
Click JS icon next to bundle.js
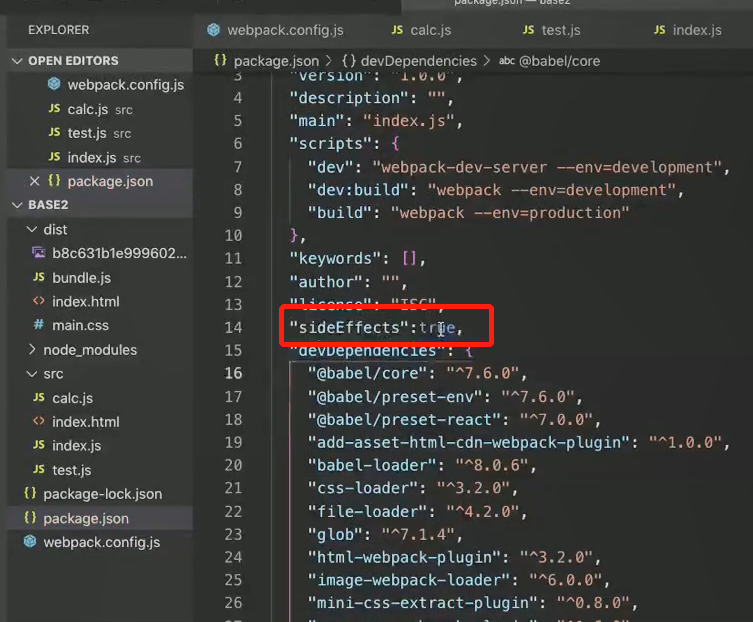coord(39,277)
